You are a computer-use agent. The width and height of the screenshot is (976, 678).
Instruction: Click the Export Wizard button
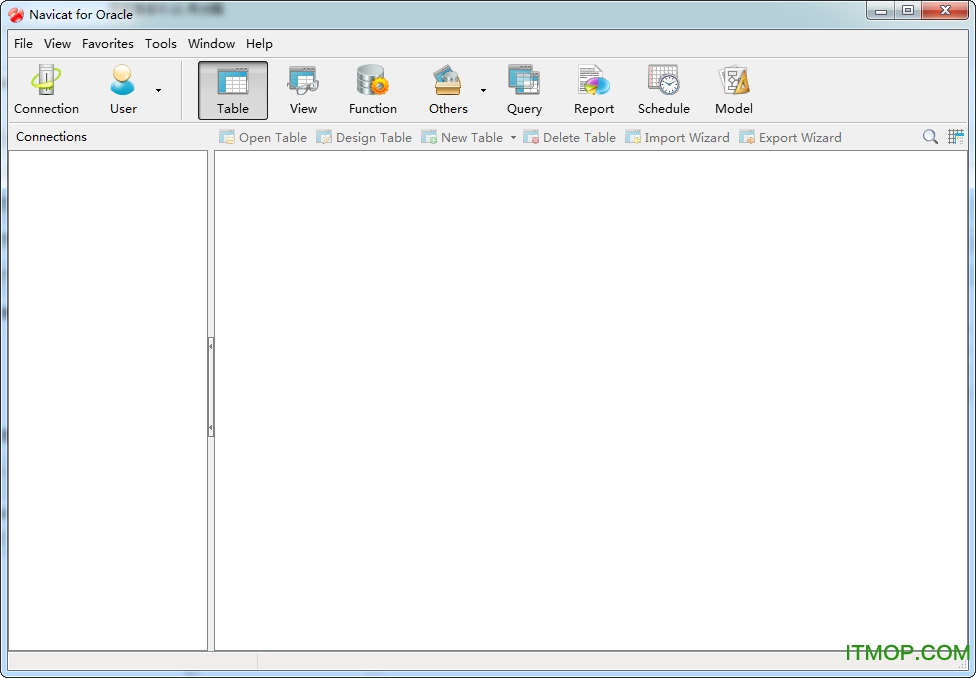pos(790,138)
